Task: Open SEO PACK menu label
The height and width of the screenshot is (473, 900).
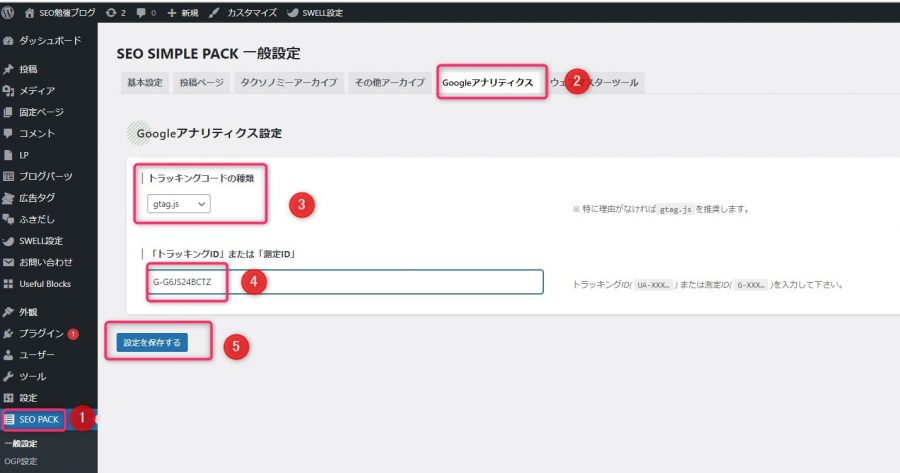Action: [x=39, y=420]
